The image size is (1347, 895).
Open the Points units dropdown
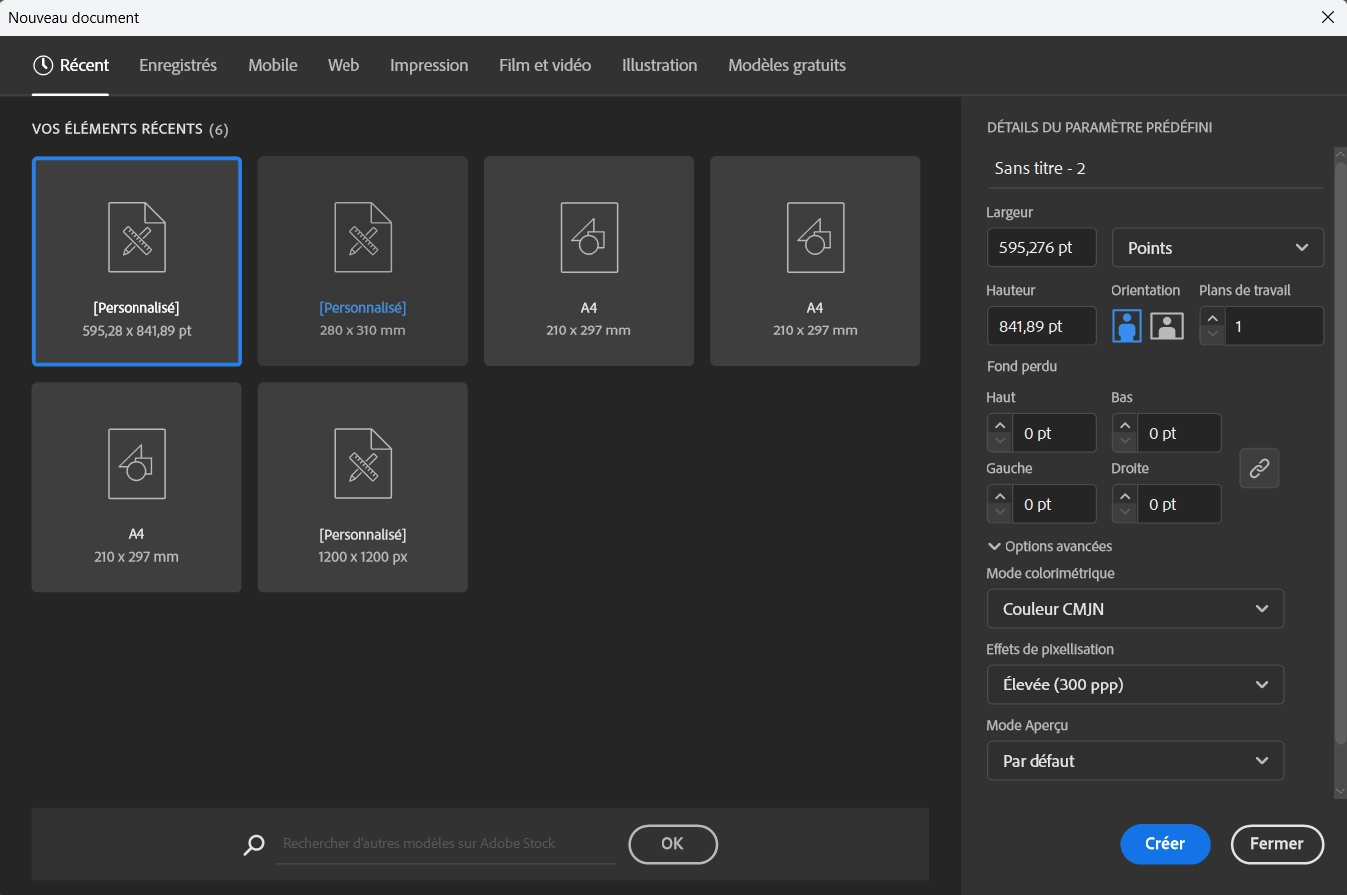[1218, 248]
